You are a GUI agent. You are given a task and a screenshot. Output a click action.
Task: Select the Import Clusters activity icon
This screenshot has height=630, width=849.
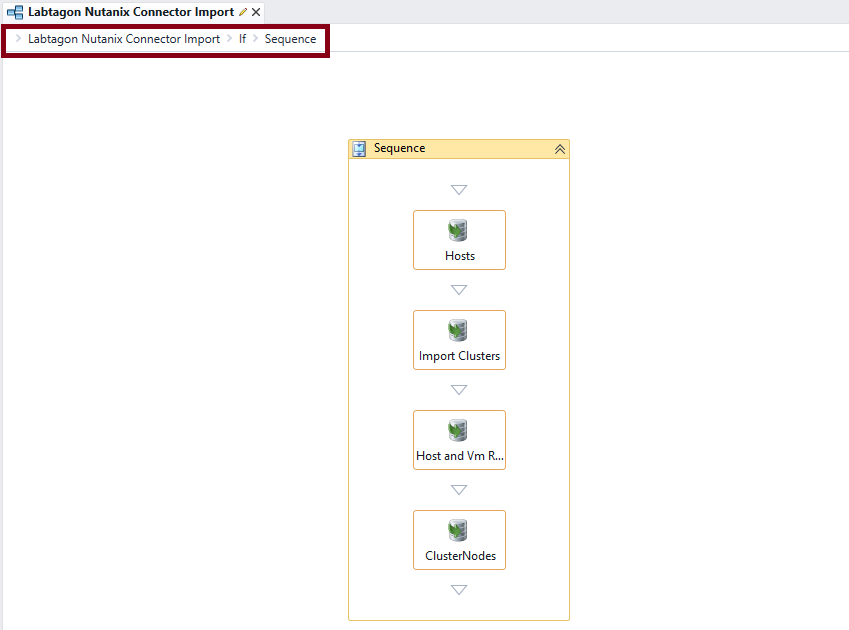click(x=458, y=331)
